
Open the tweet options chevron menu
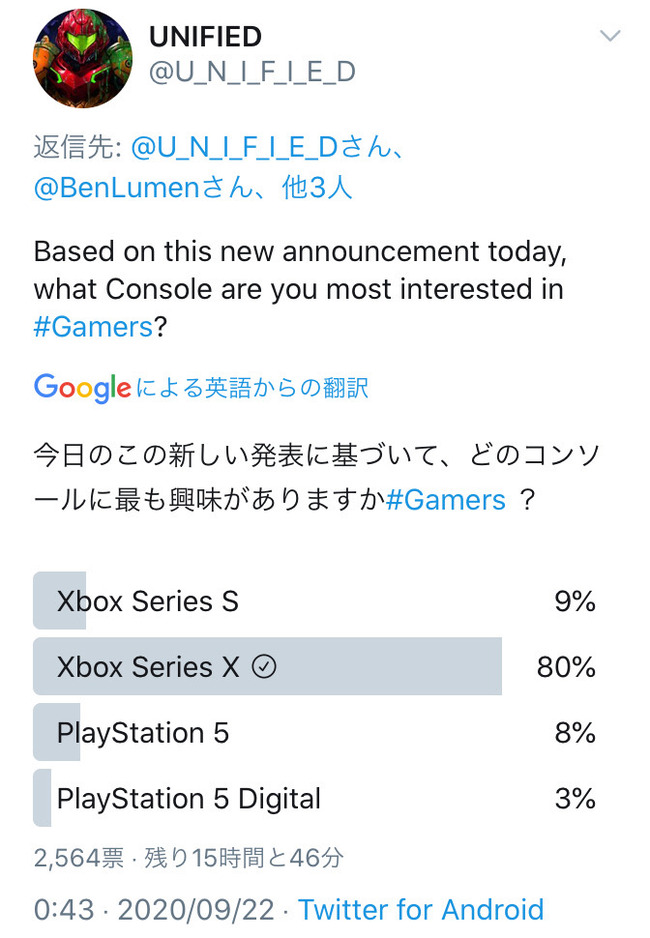tap(609, 37)
